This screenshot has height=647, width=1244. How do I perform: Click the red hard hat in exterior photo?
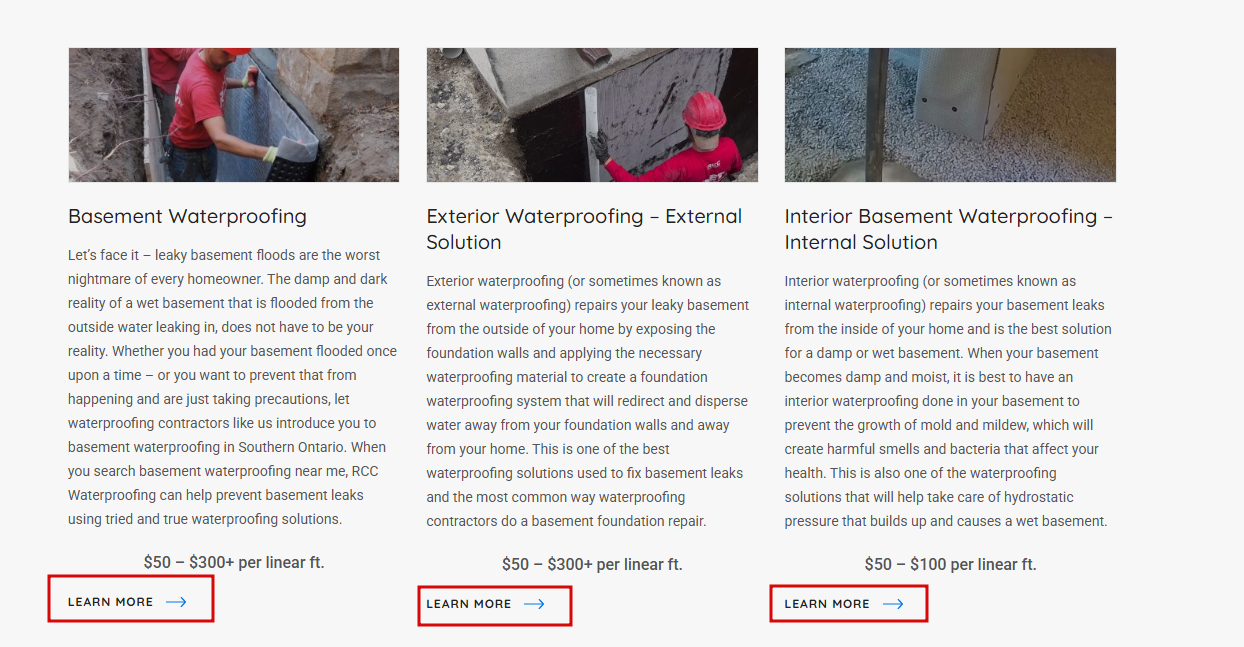point(704,110)
